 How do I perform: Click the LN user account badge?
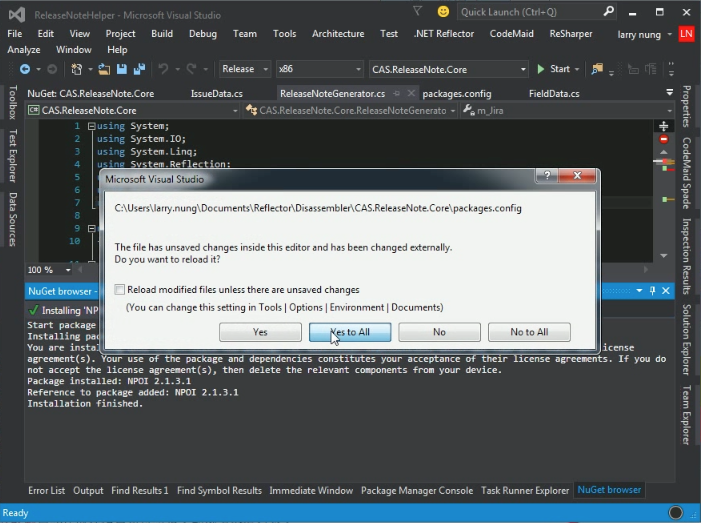point(686,34)
